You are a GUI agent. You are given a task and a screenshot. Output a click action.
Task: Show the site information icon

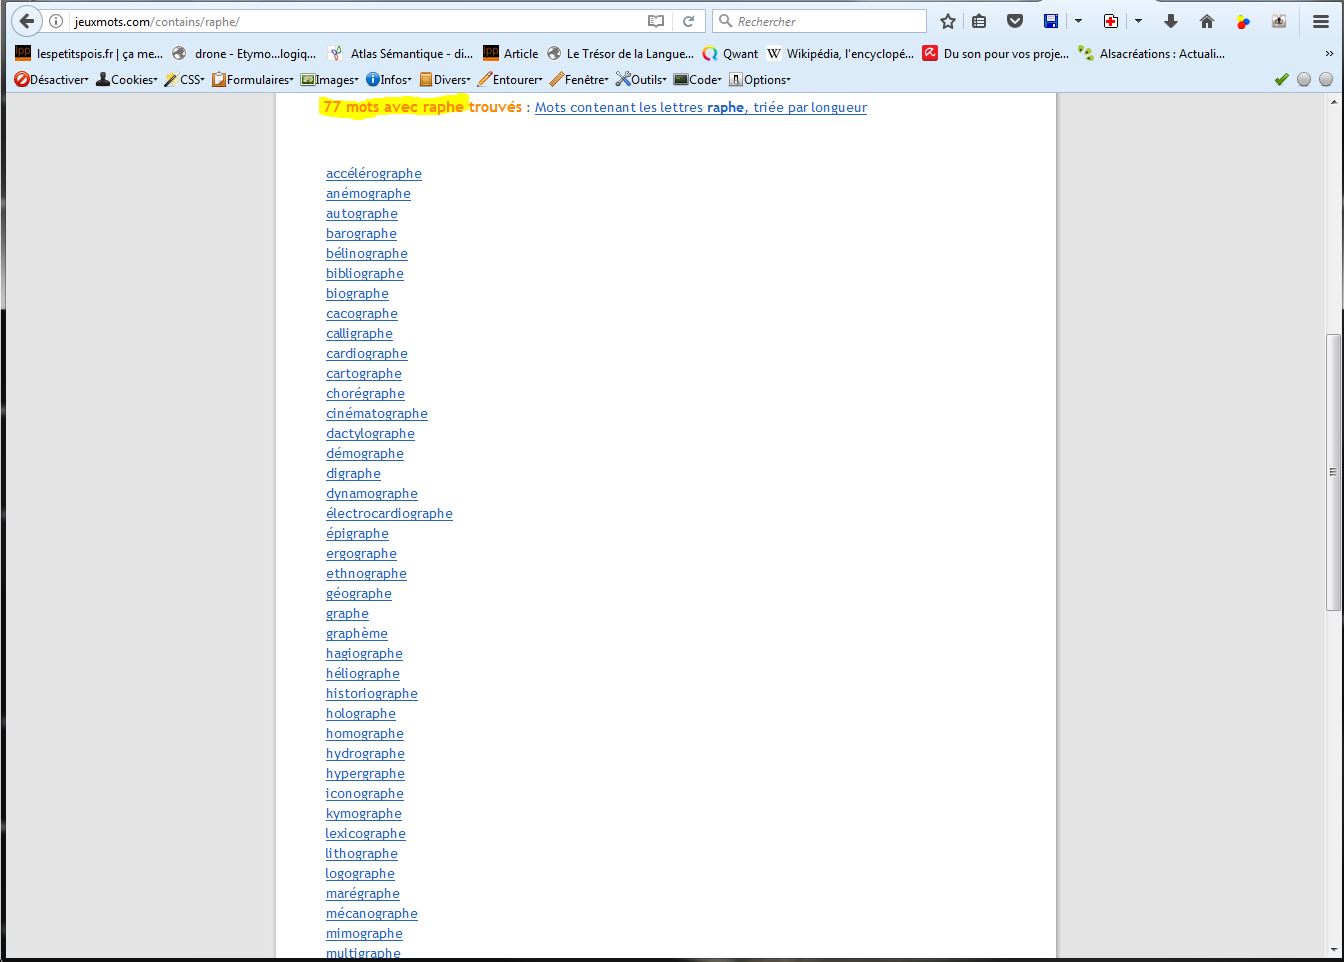click(56, 21)
